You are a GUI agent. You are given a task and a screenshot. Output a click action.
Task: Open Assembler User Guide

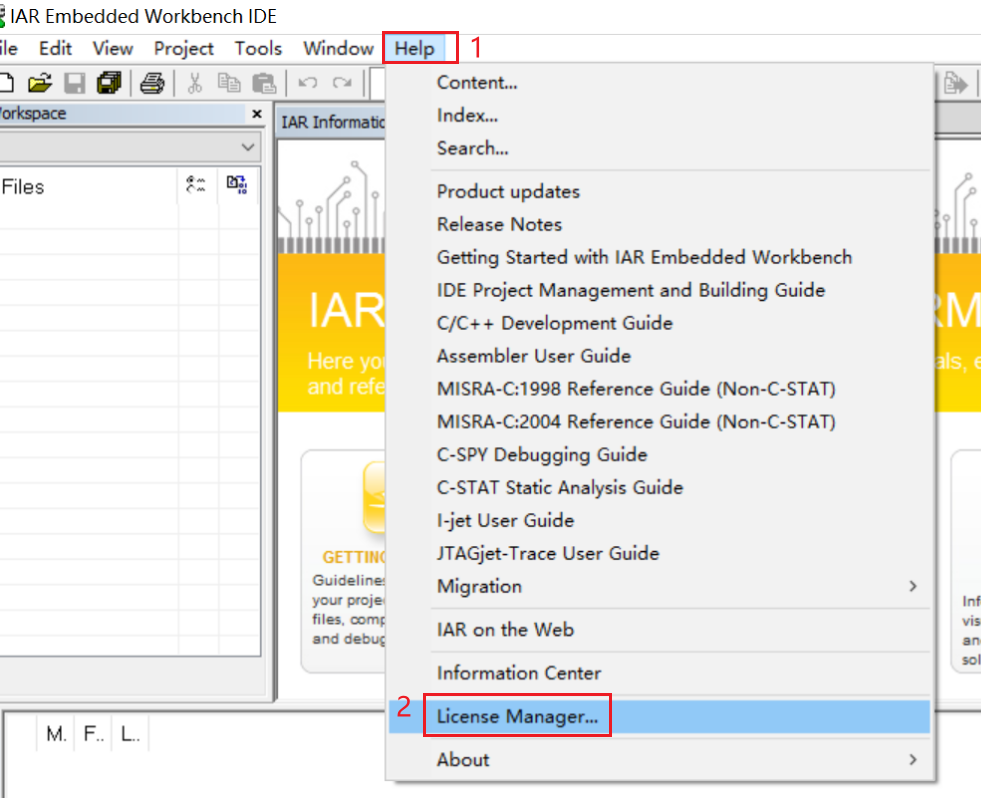click(x=659, y=356)
